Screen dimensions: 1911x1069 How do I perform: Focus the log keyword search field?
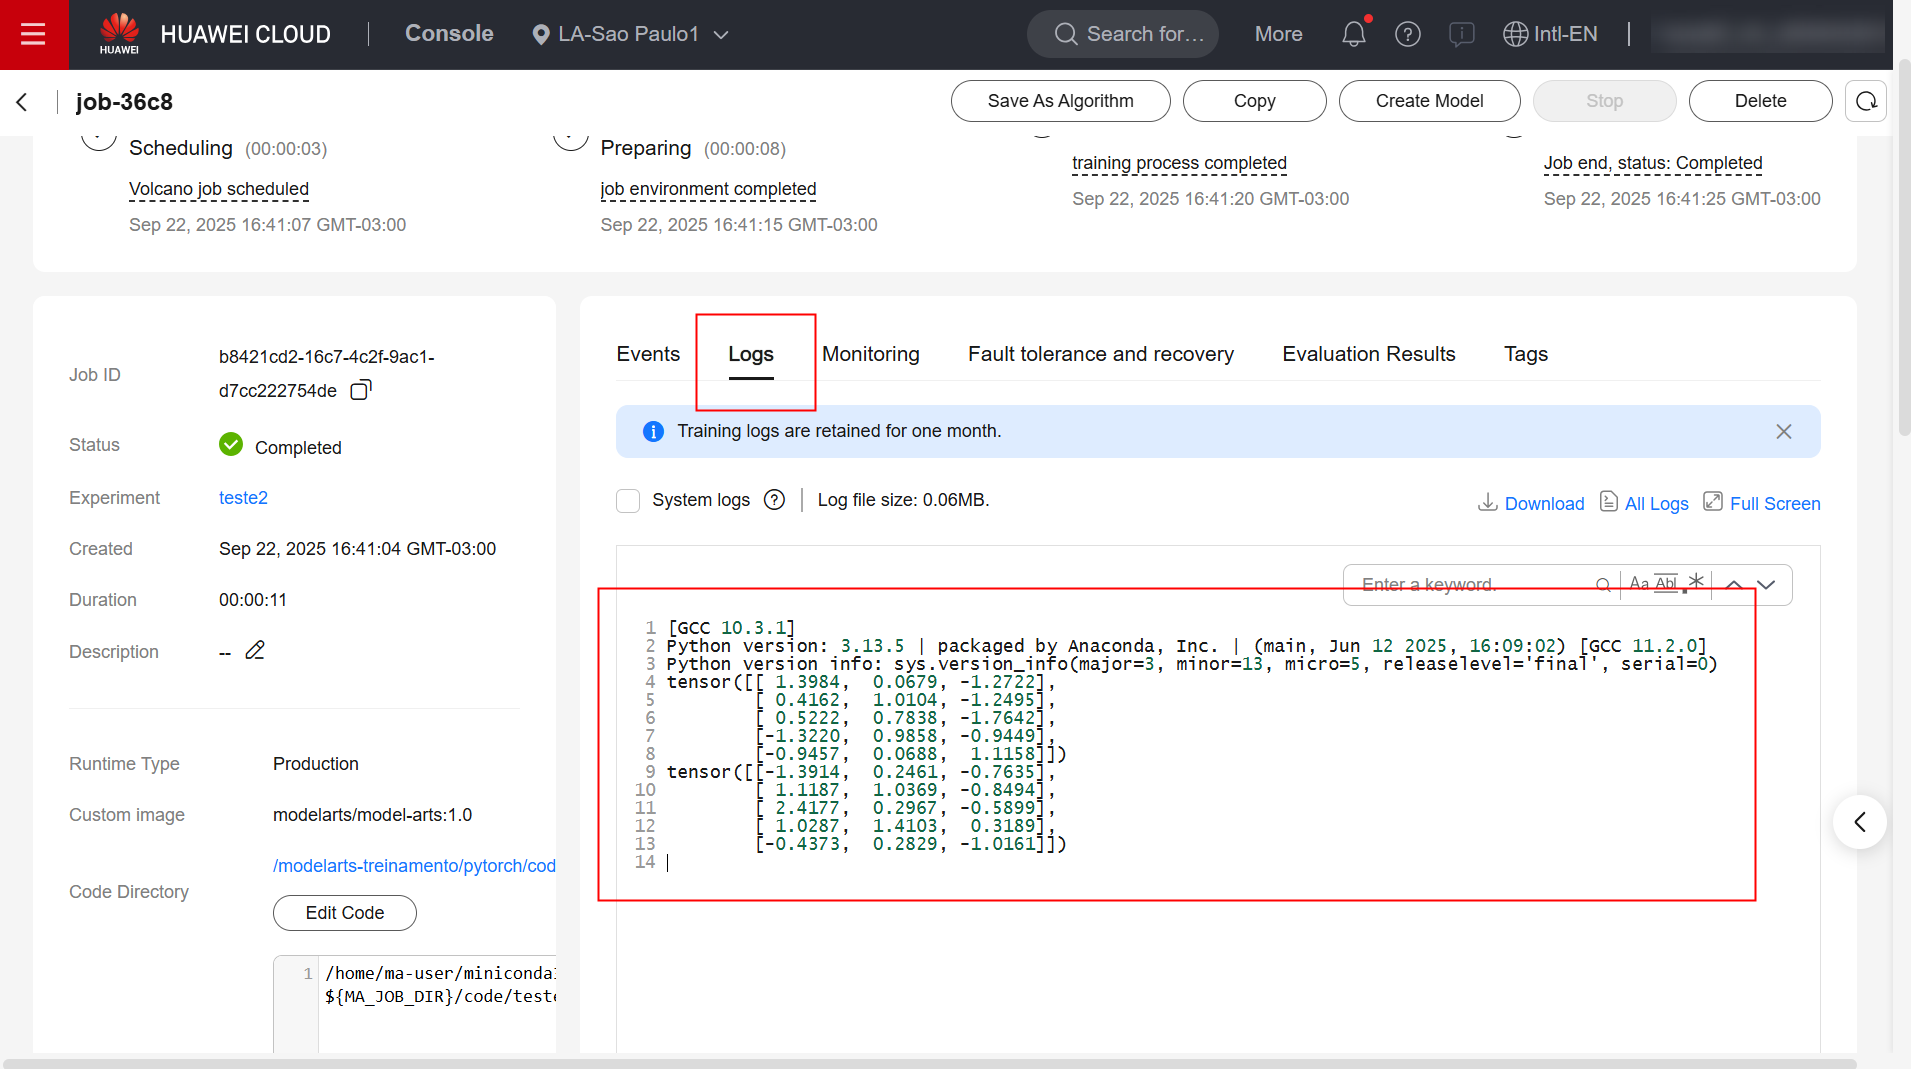click(1470, 584)
